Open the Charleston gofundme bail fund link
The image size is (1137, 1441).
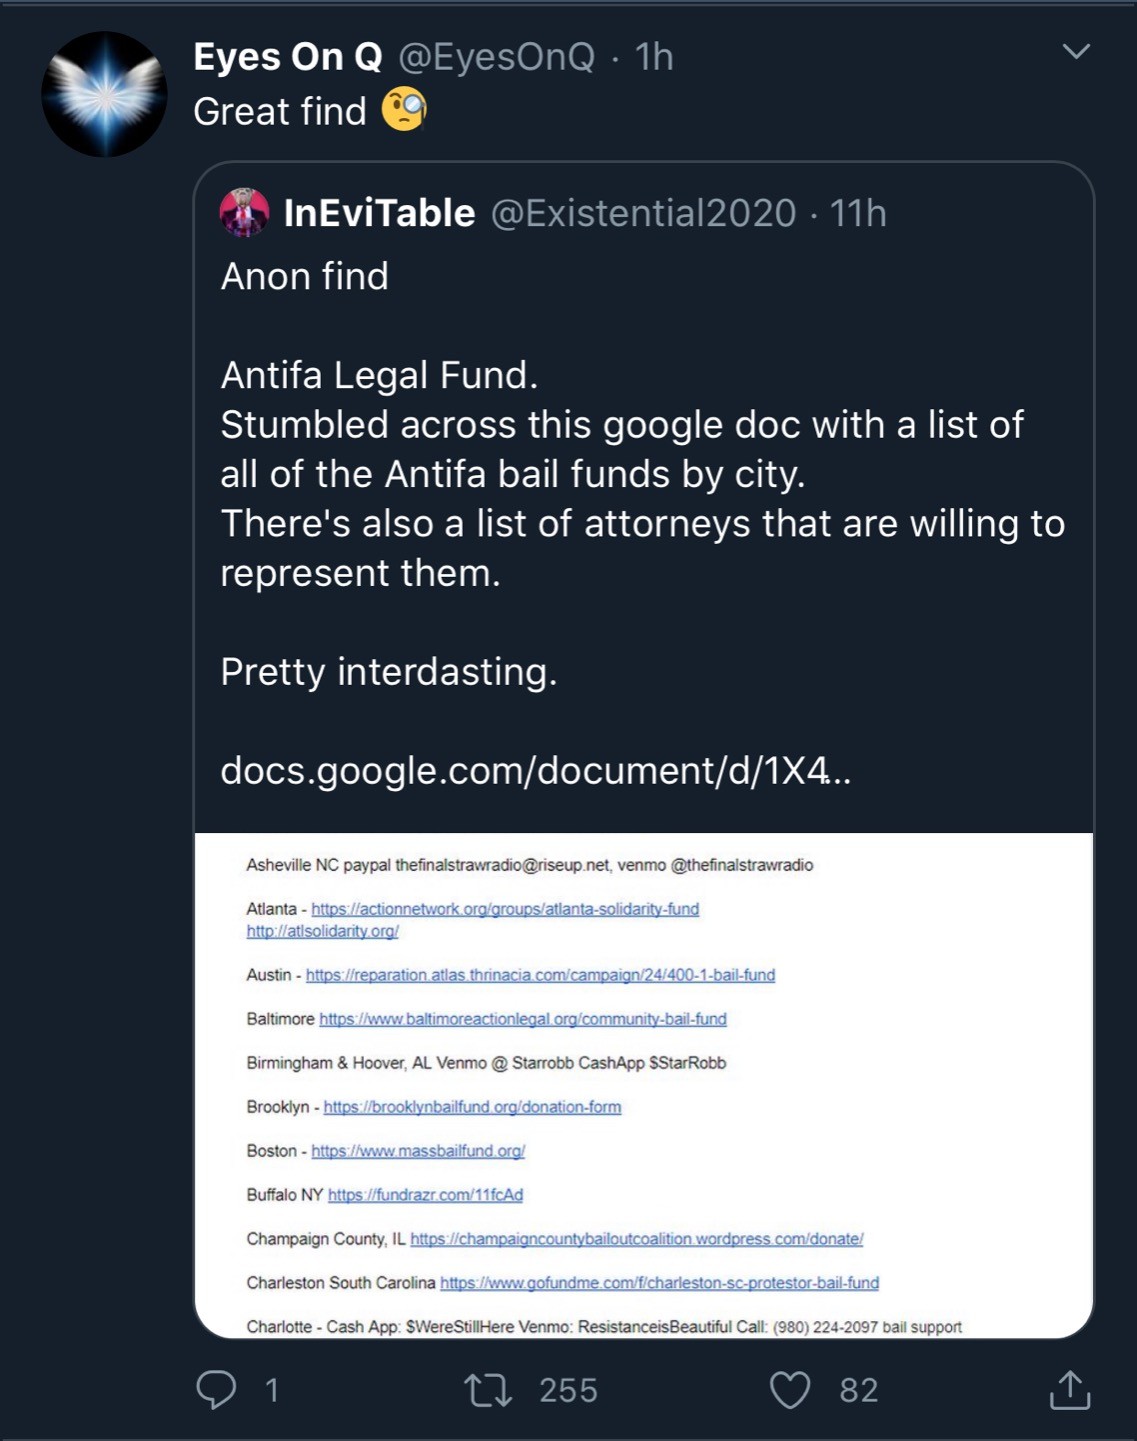[659, 1283]
